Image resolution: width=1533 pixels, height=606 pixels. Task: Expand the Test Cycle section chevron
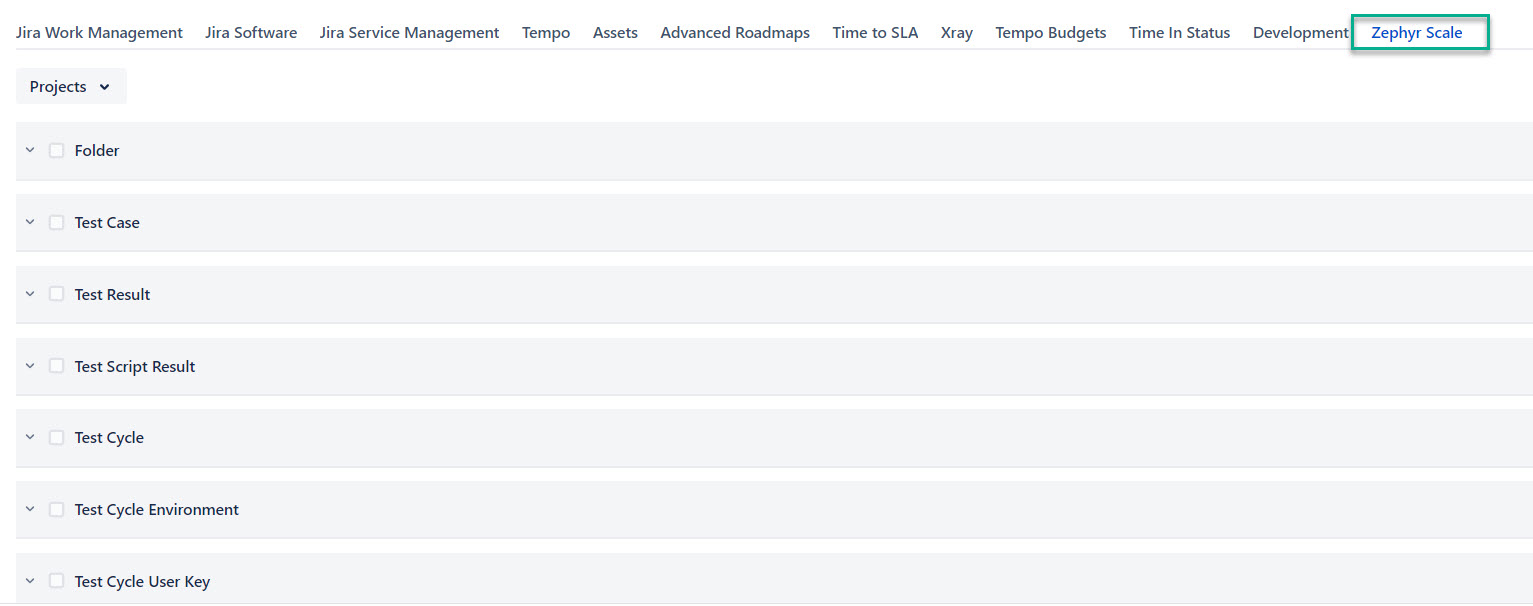tap(30, 437)
